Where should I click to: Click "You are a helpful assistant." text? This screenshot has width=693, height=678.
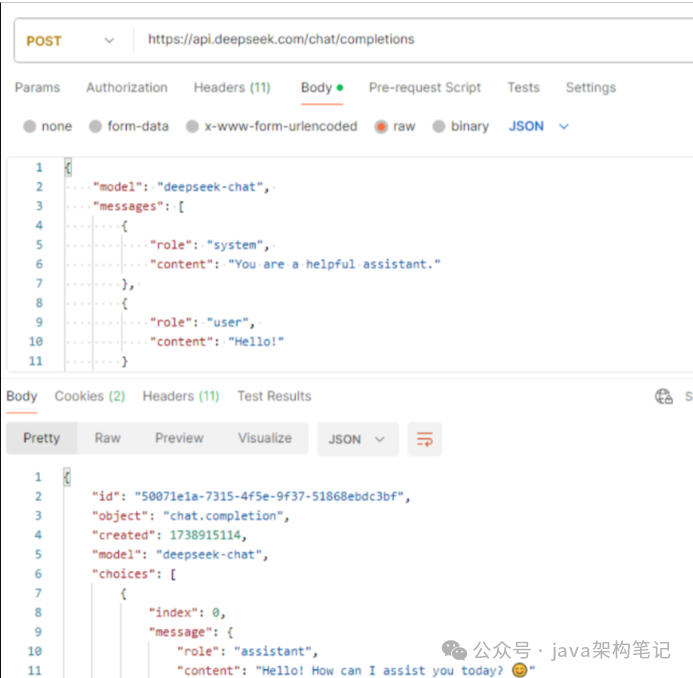(x=334, y=264)
